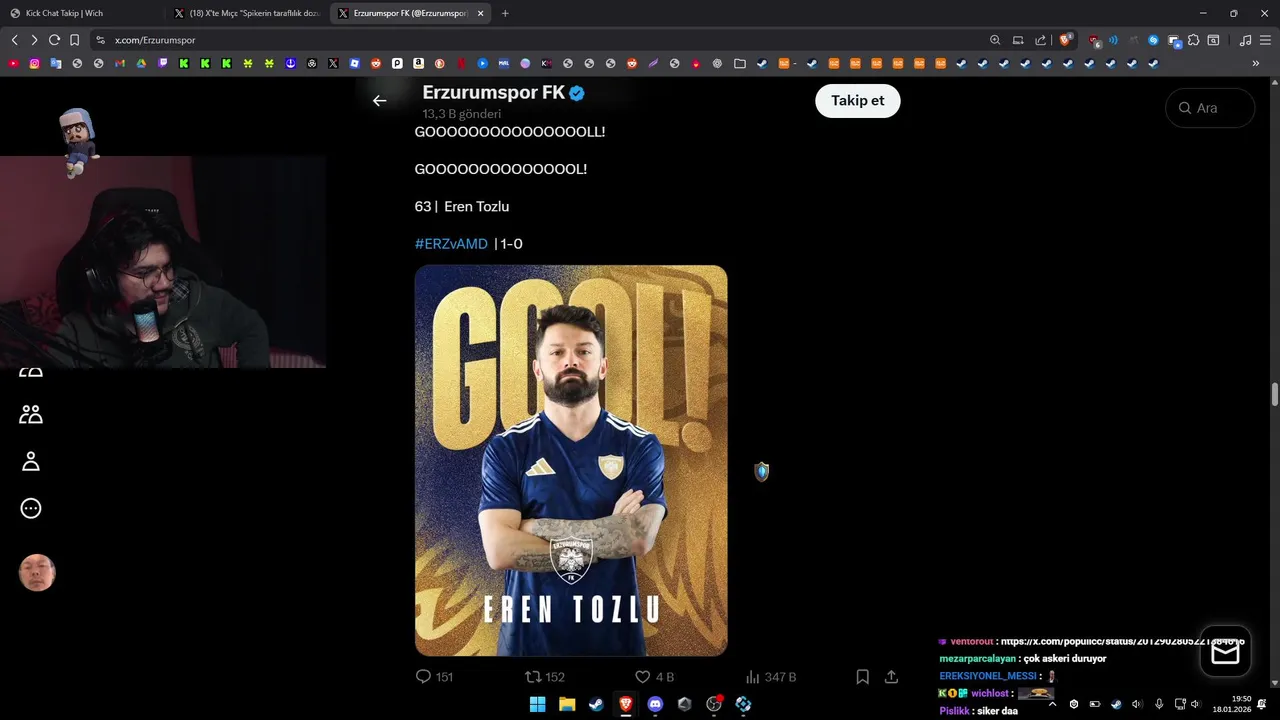Click the Erzurumspor FK profile name header
This screenshot has width=1280, height=720.
(x=494, y=93)
